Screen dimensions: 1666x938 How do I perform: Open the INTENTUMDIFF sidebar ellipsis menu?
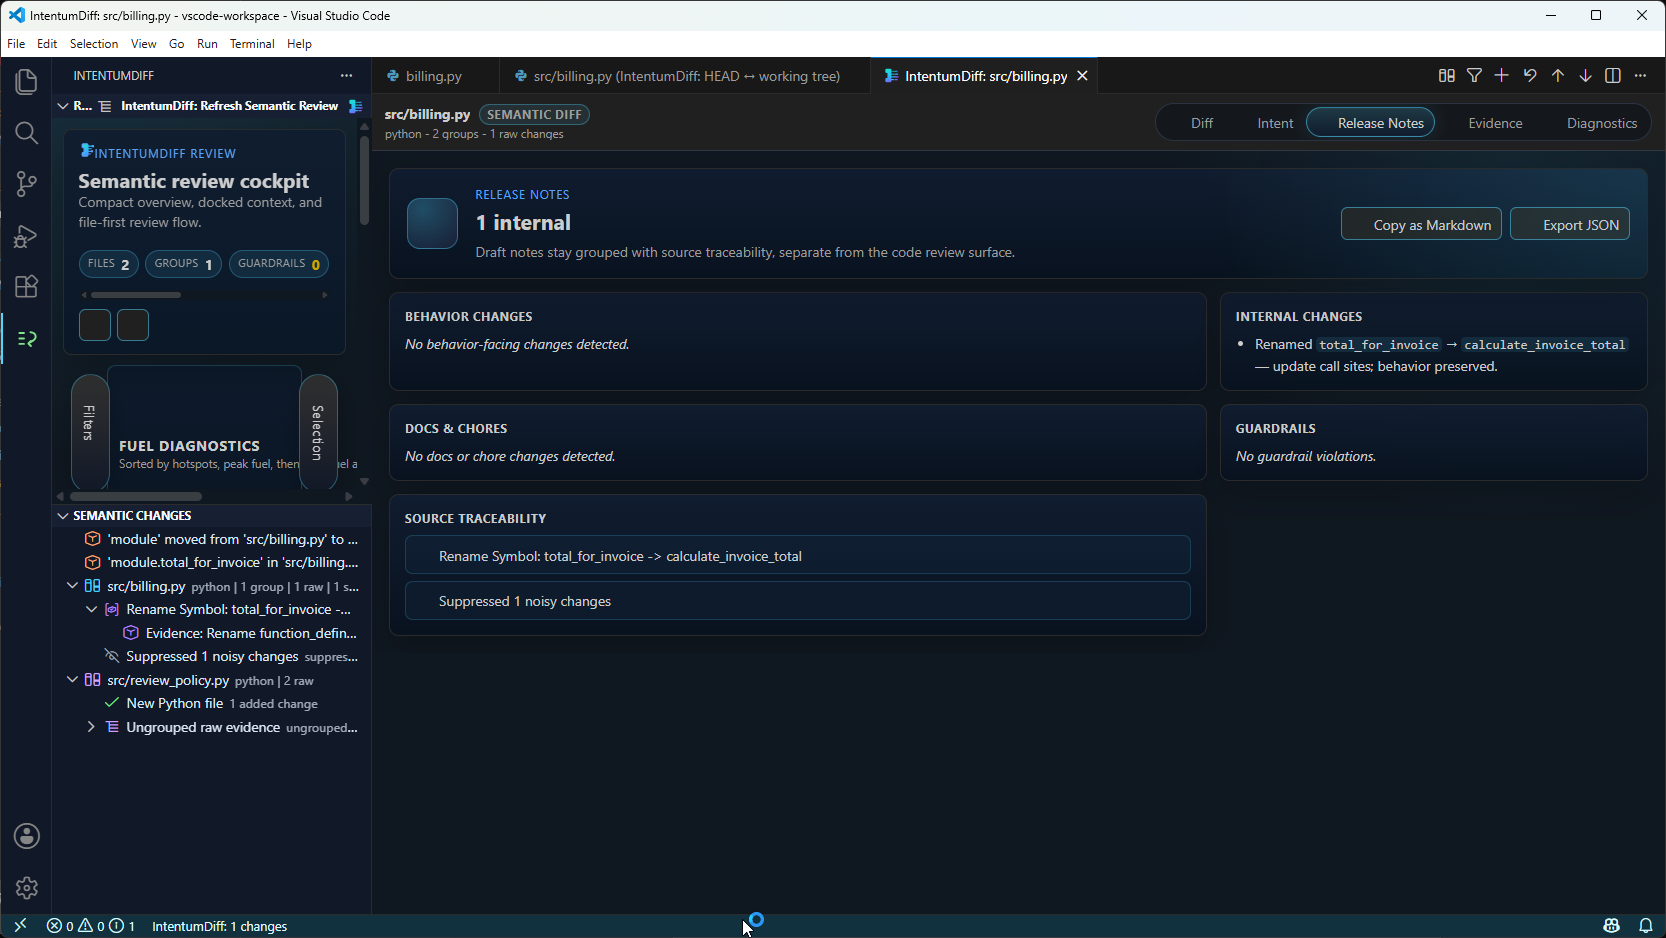coord(346,76)
